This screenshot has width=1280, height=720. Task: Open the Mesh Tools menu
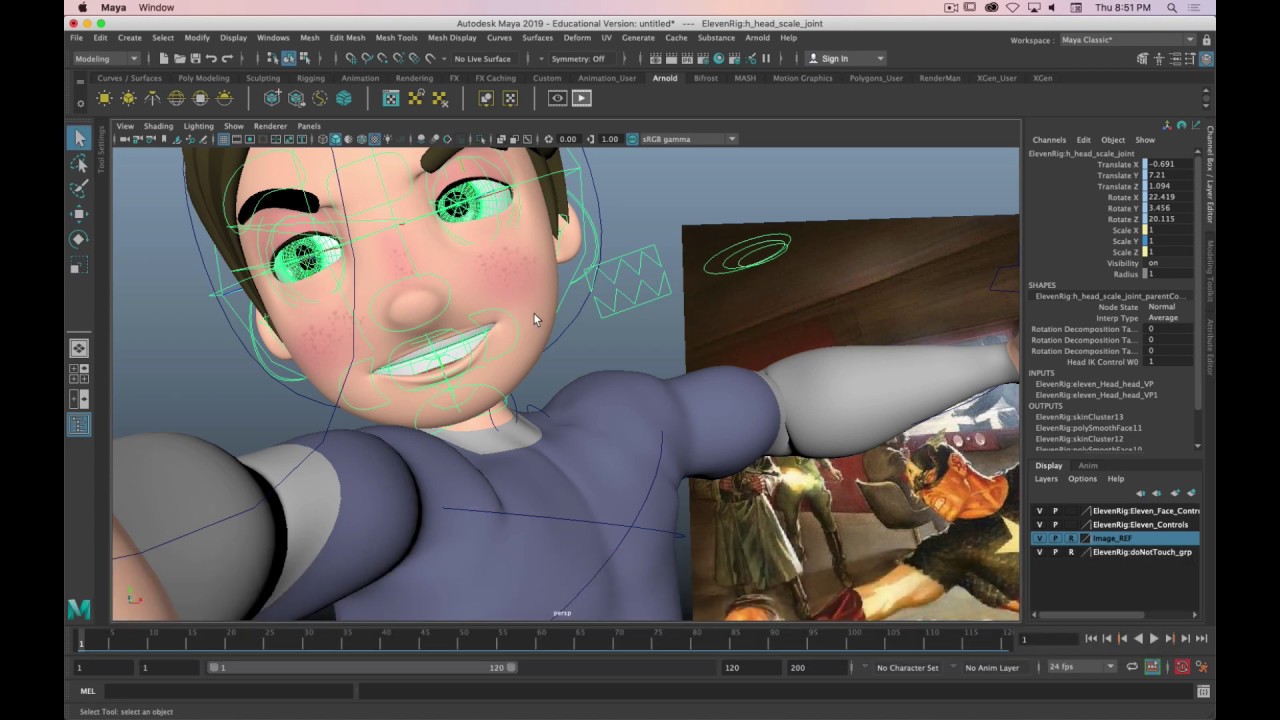coord(396,38)
